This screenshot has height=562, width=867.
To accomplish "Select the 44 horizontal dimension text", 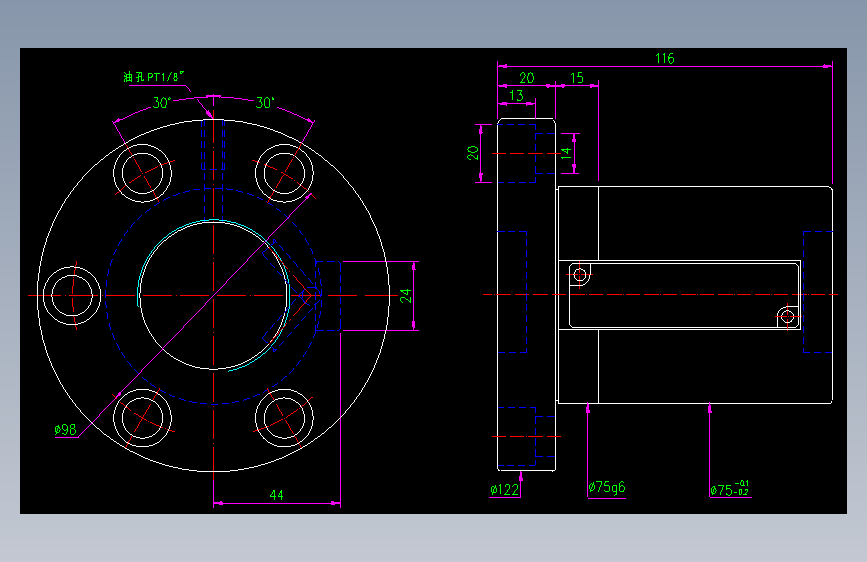I will tap(276, 495).
